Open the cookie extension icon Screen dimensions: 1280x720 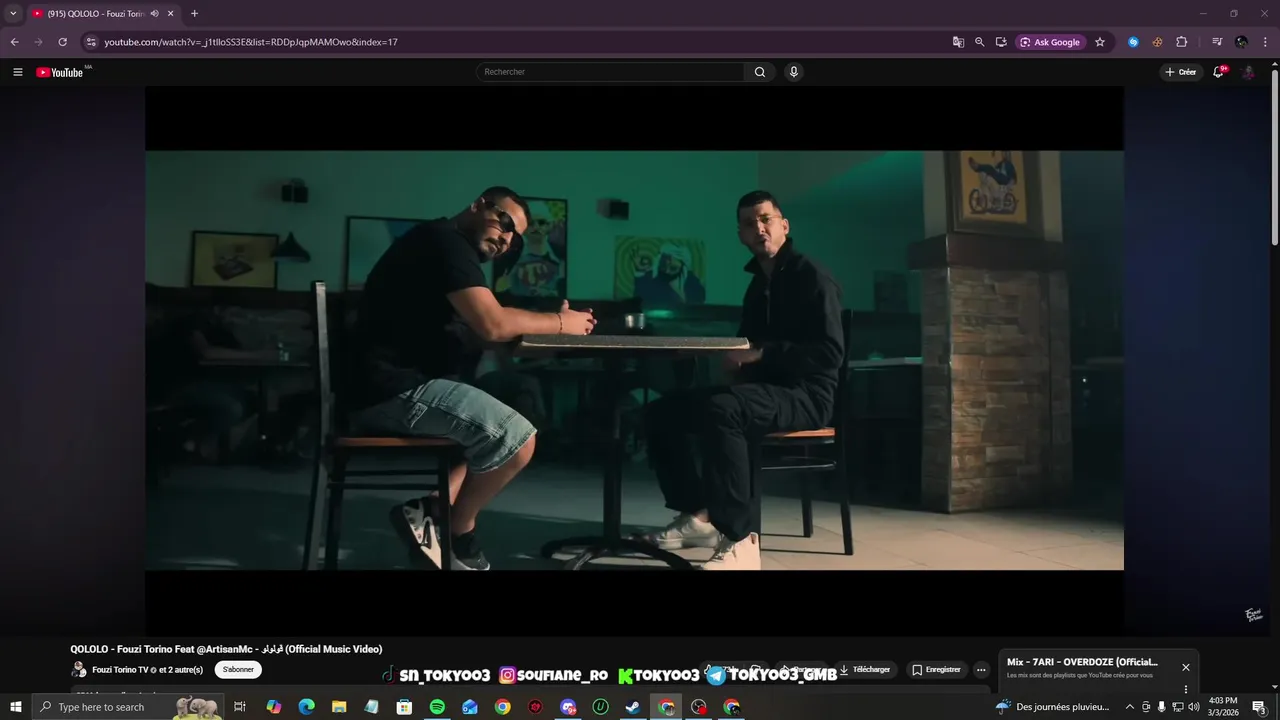[x=1157, y=42]
